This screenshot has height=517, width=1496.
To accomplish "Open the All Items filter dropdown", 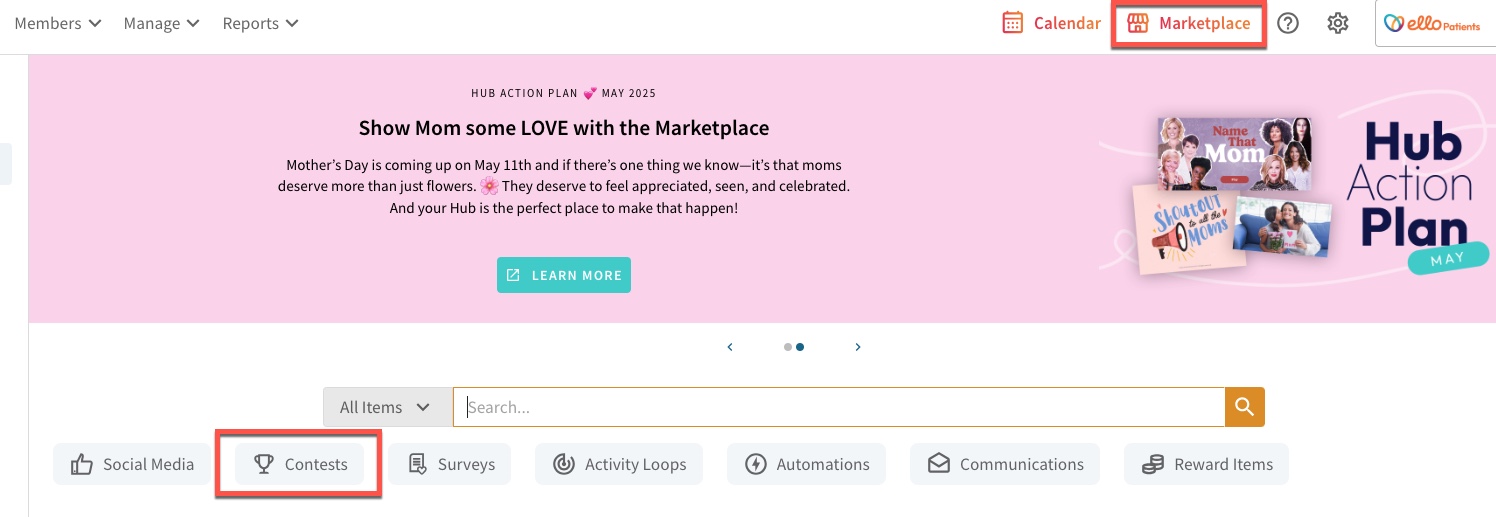I will point(387,407).
